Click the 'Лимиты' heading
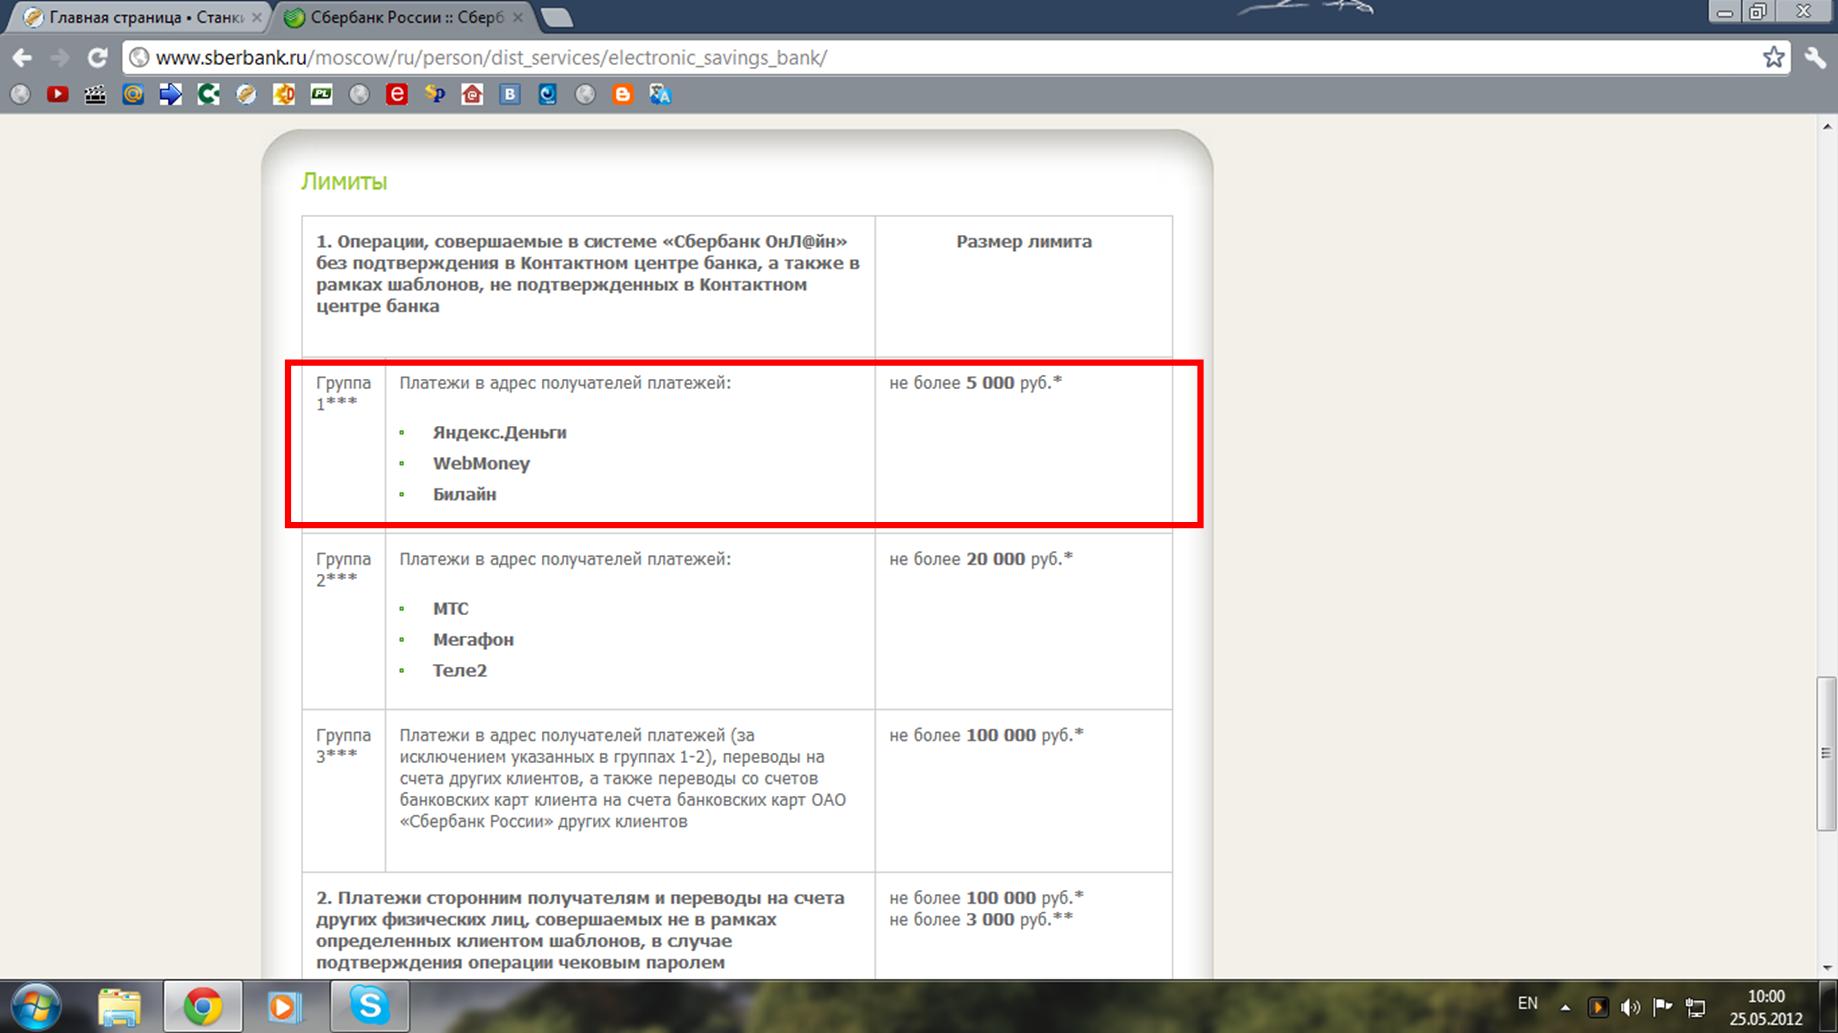1838x1033 pixels. pyautogui.click(x=344, y=181)
